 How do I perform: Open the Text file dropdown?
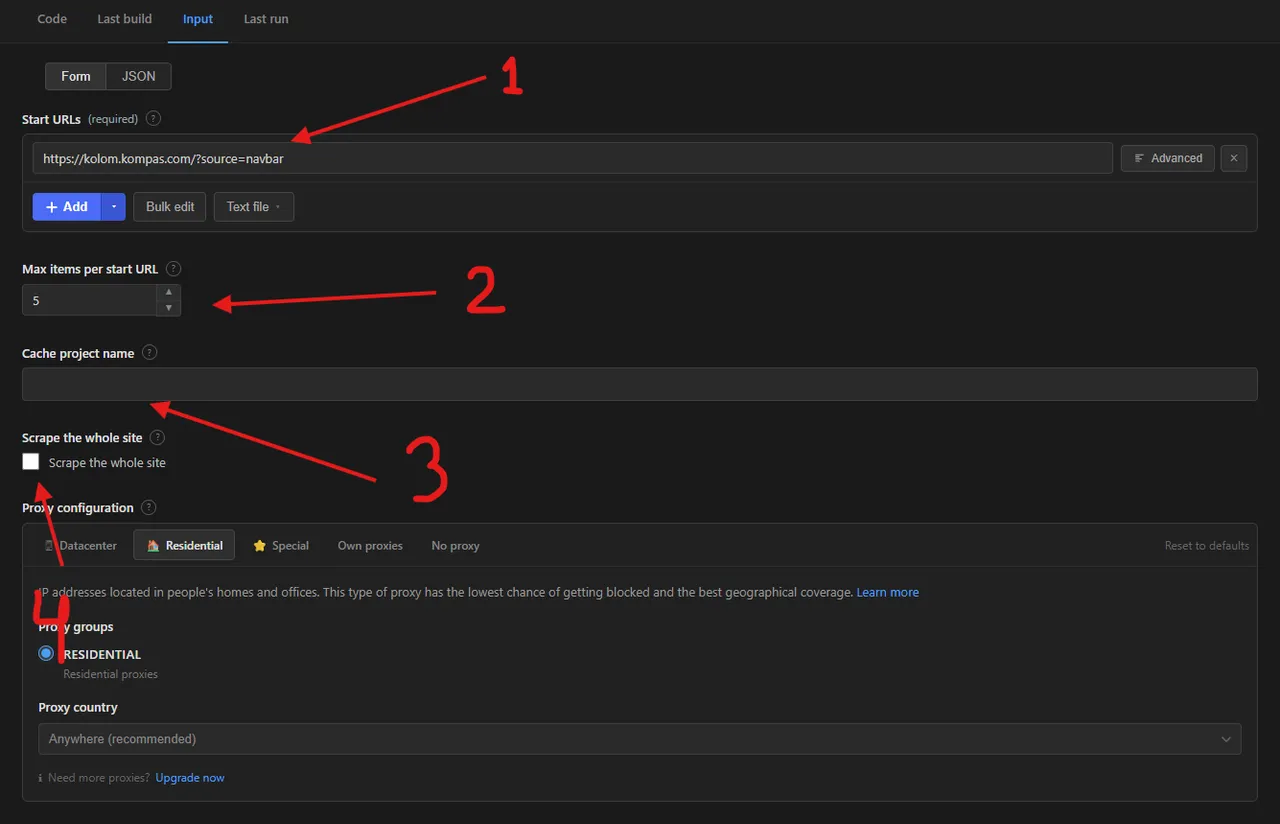tap(254, 206)
